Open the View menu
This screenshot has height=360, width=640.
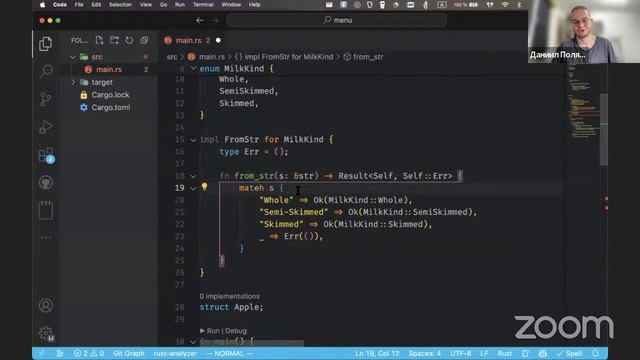[x=146, y=5]
